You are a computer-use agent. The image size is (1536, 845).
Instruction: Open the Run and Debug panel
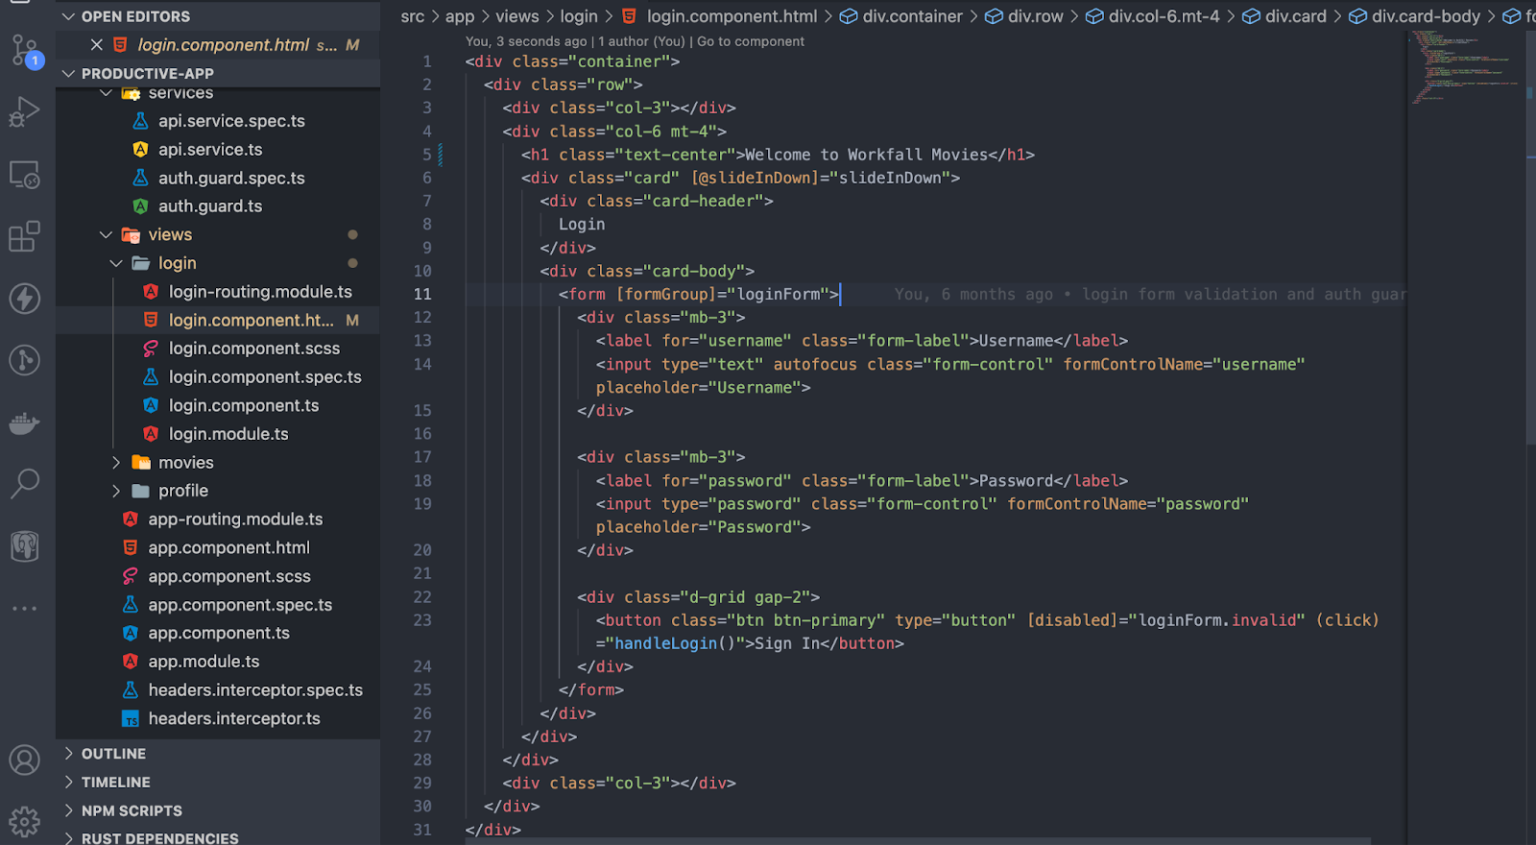pyautogui.click(x=25, y=112)
